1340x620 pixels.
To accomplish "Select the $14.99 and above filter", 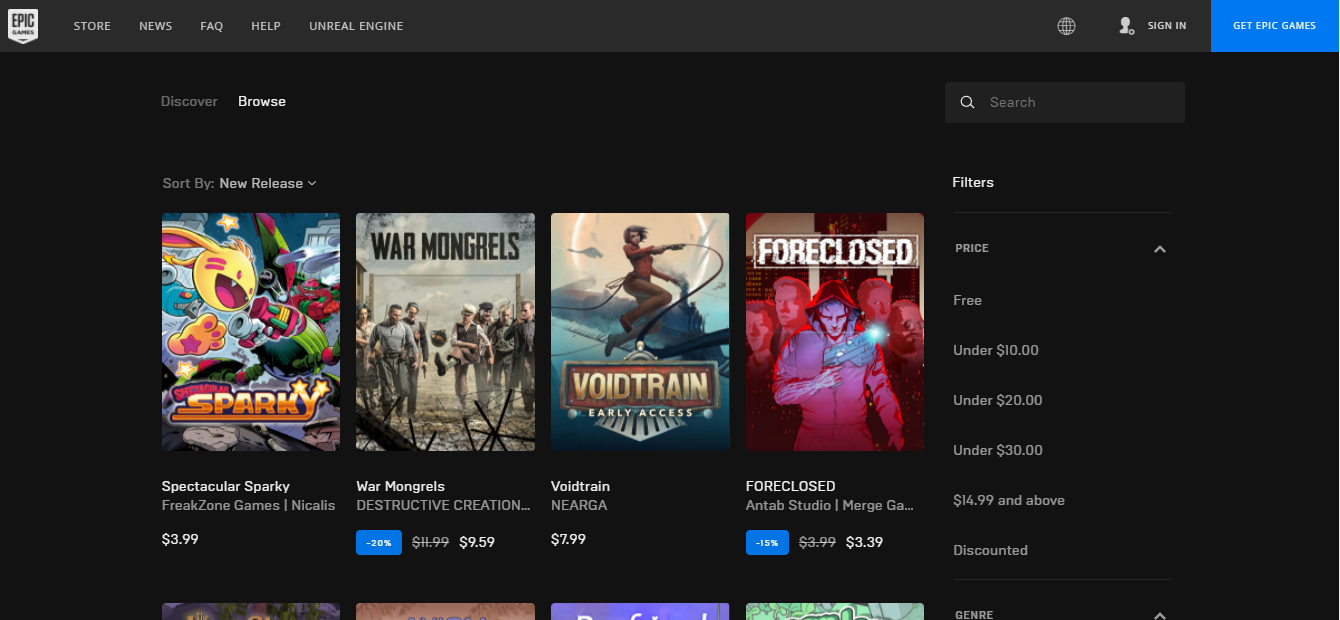I will click(1009, 500).
